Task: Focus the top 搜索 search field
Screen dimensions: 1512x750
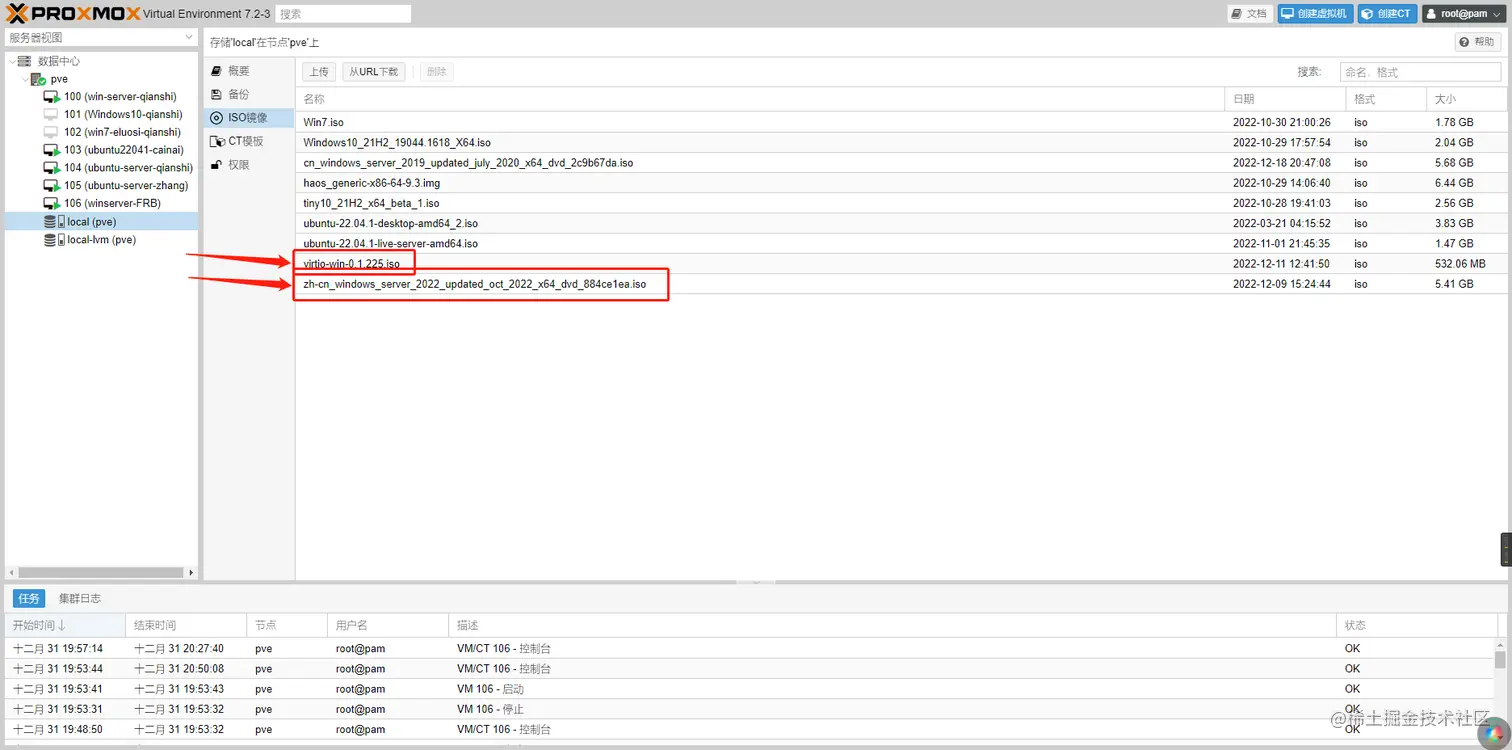Action: coord(343,14)
